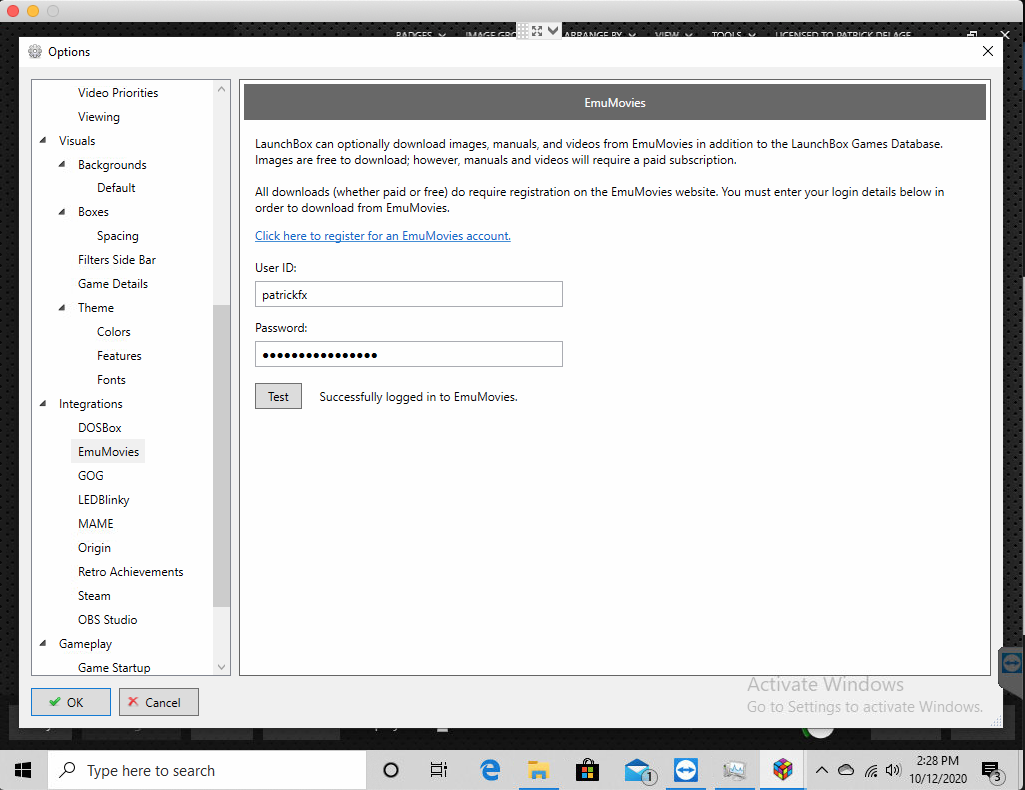Close the Options dialog with X
1025x790 pixels.
point(988,51)
